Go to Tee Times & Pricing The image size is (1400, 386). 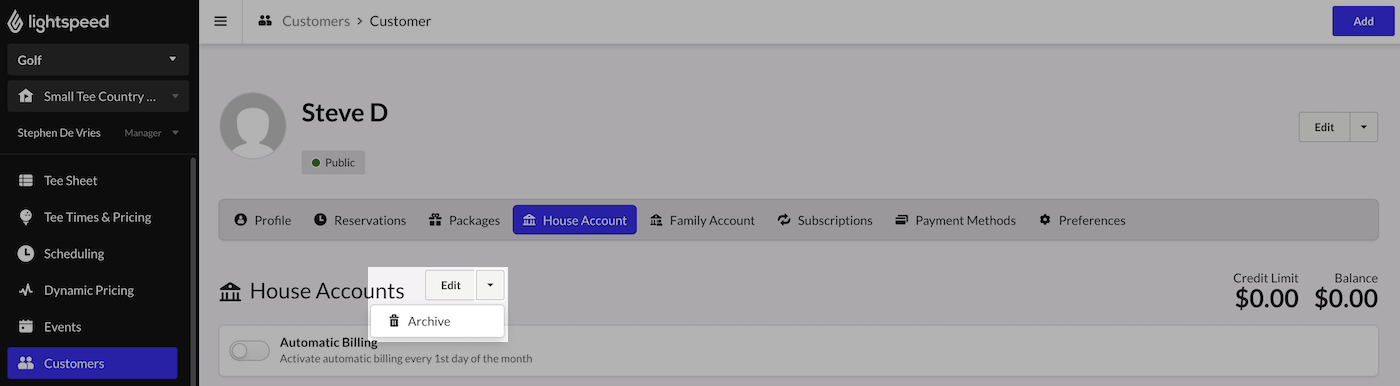coord(92,217)
